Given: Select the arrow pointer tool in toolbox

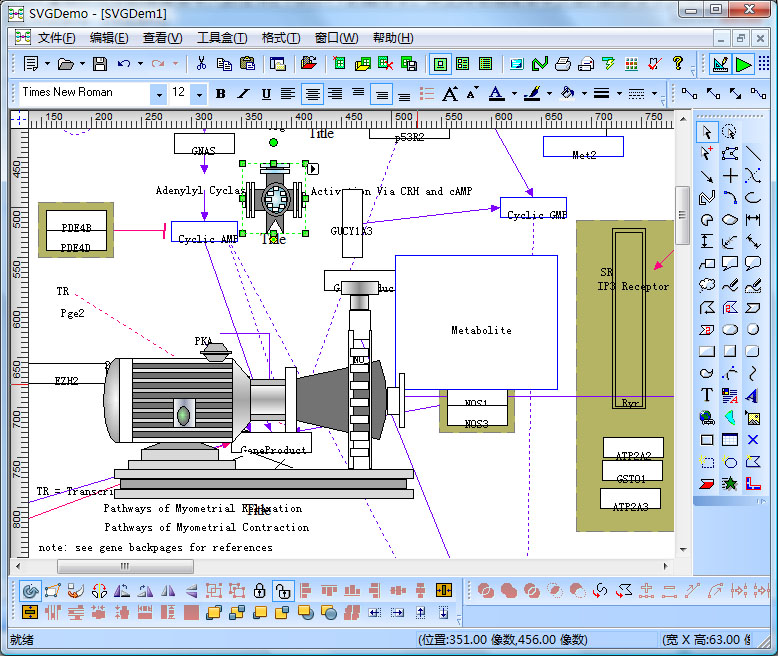Looking at the screenshot, I should pyautogui.click(x=707, y=132).
